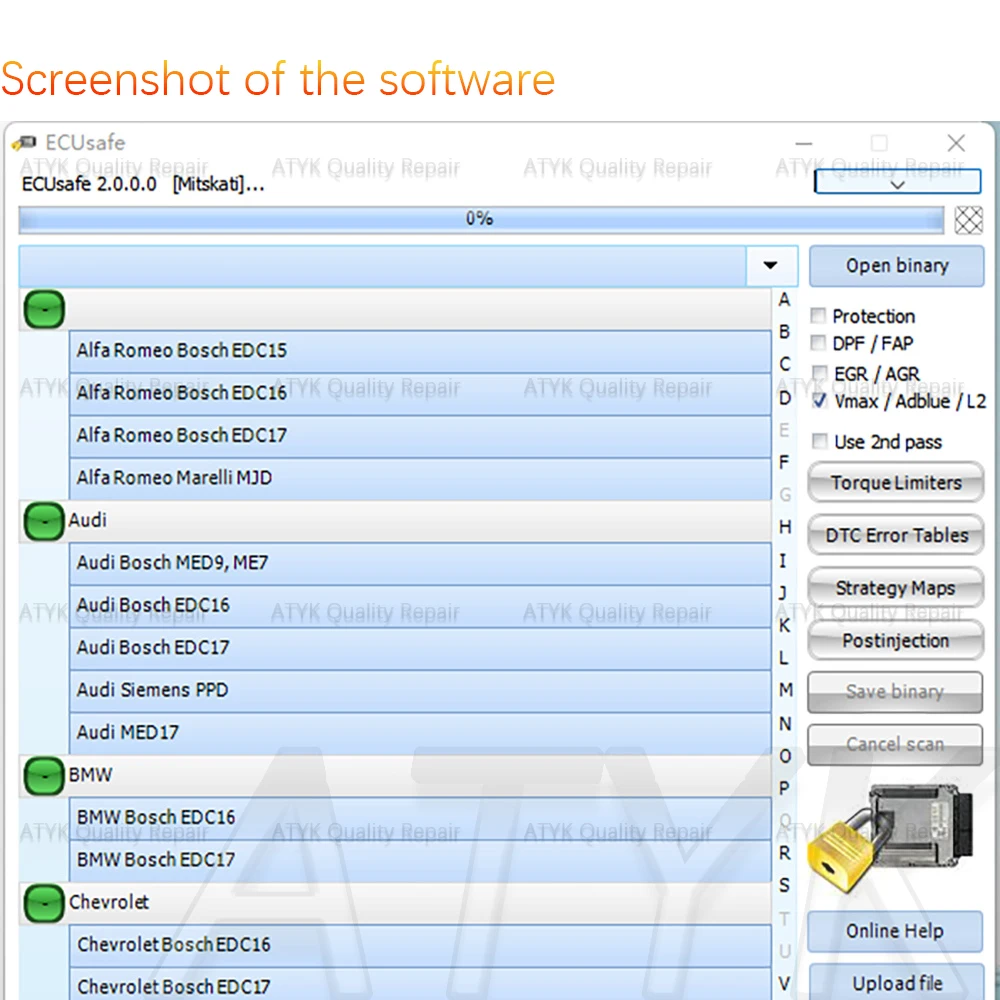Click the Save binary button
The image size is (1000, 1000).
pyautogui.click(x=895, y=692)
